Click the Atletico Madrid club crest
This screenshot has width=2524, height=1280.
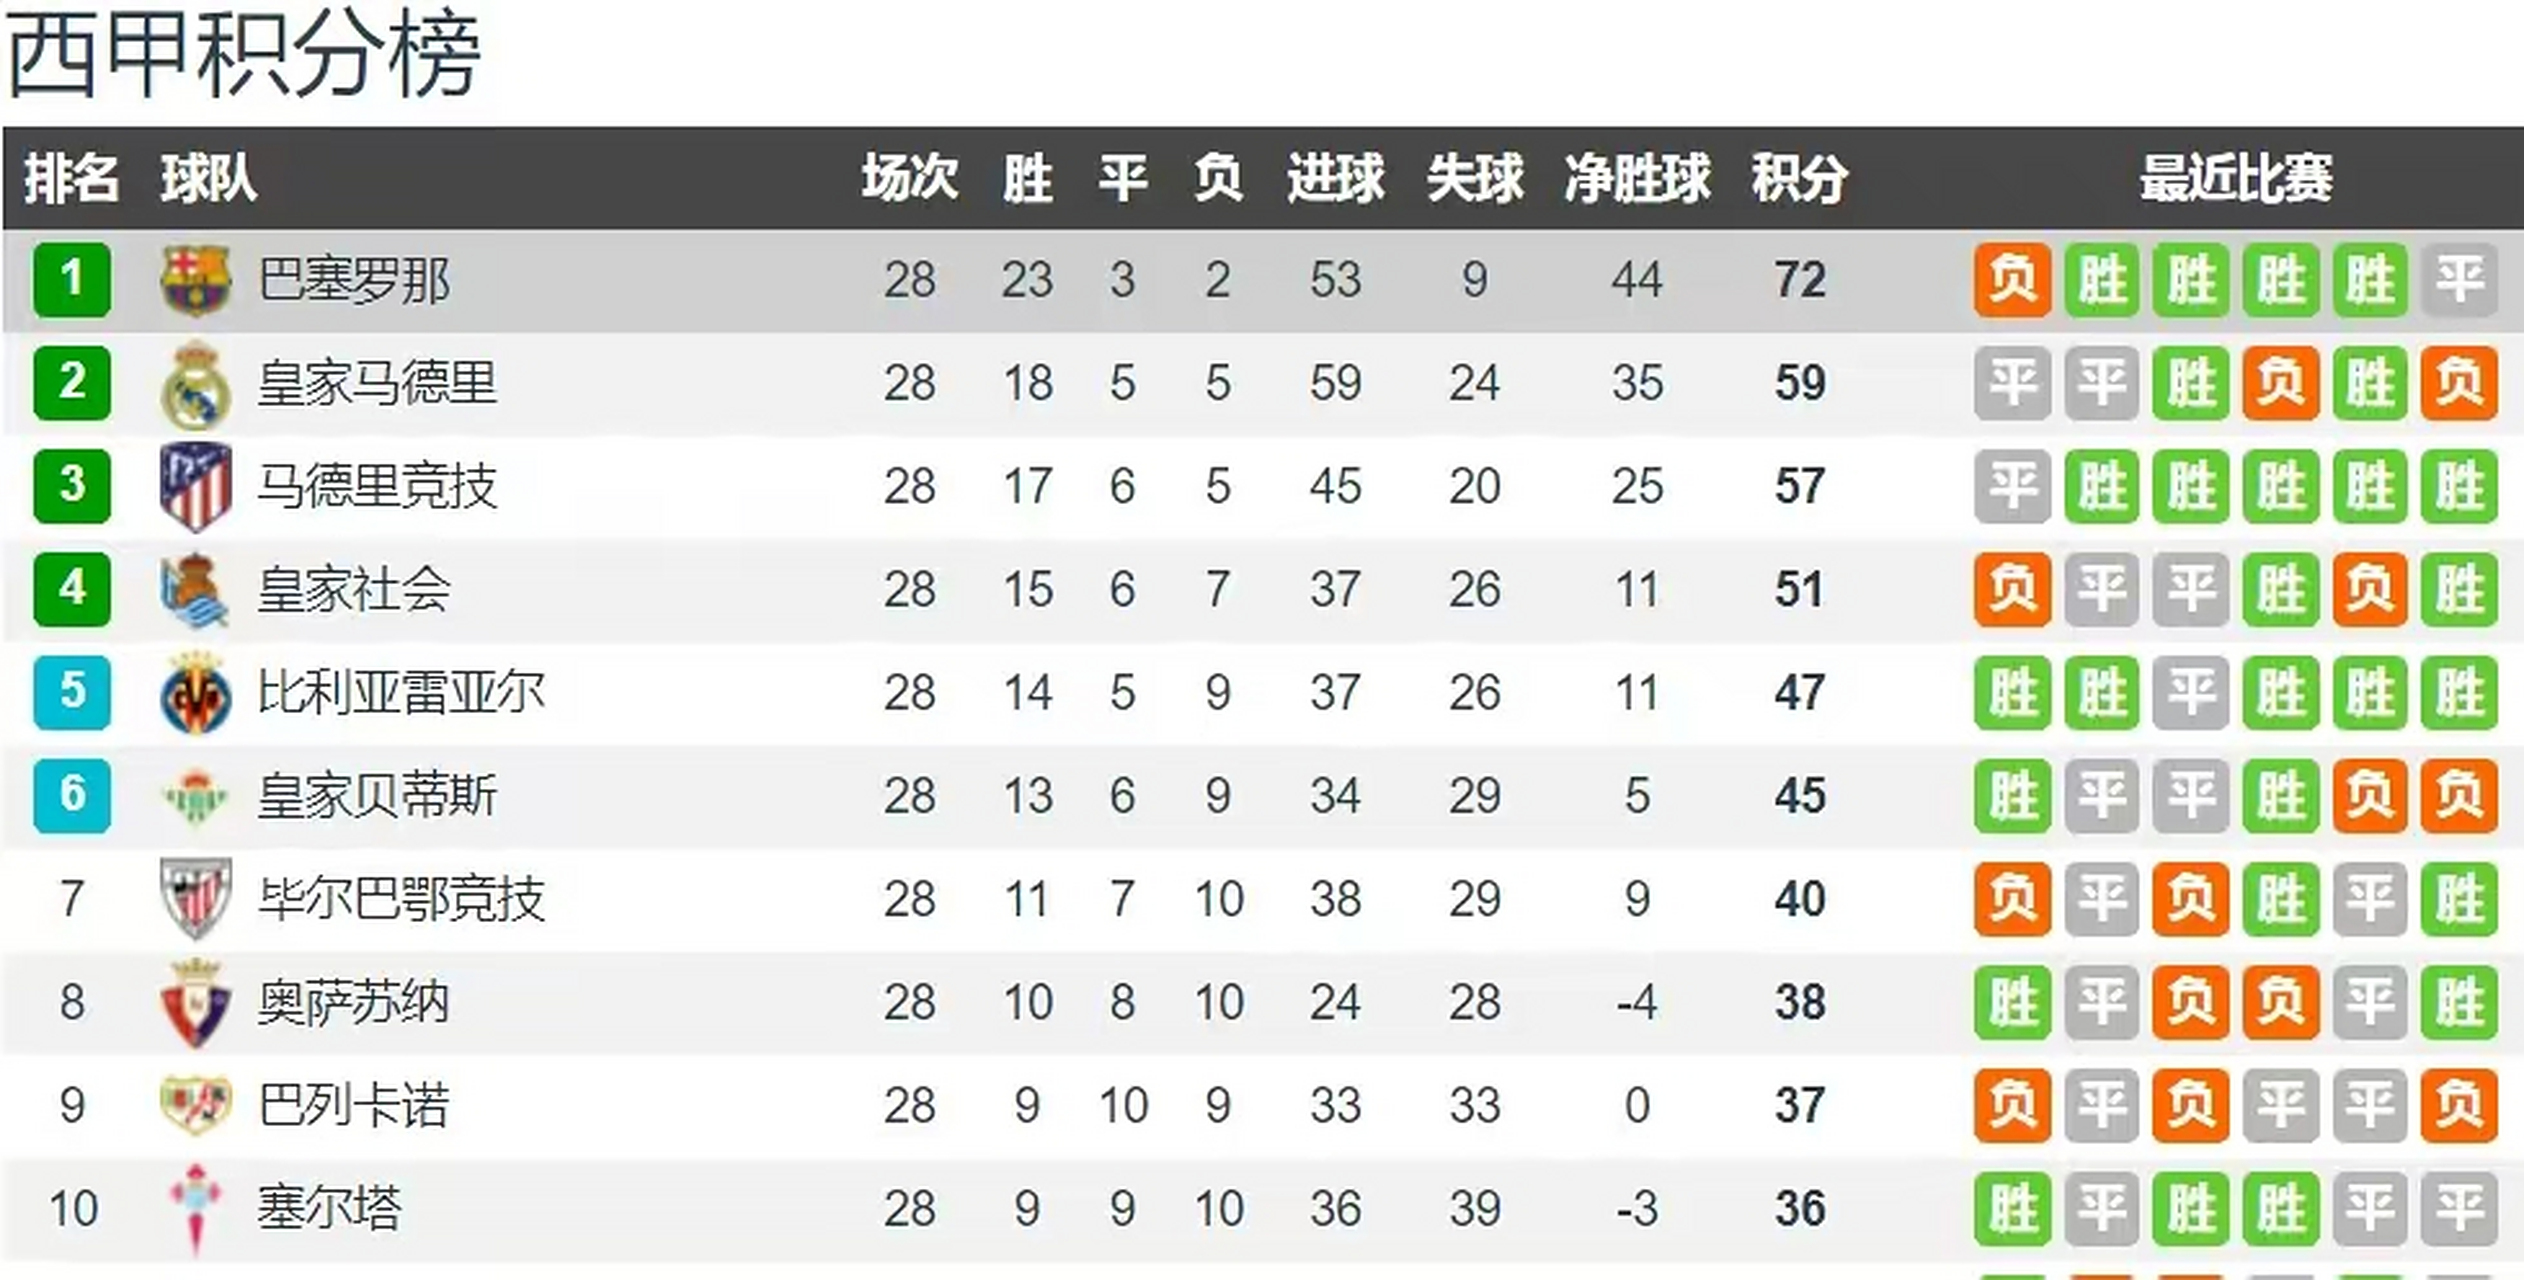pyautogui.click(x=196, y=487)
